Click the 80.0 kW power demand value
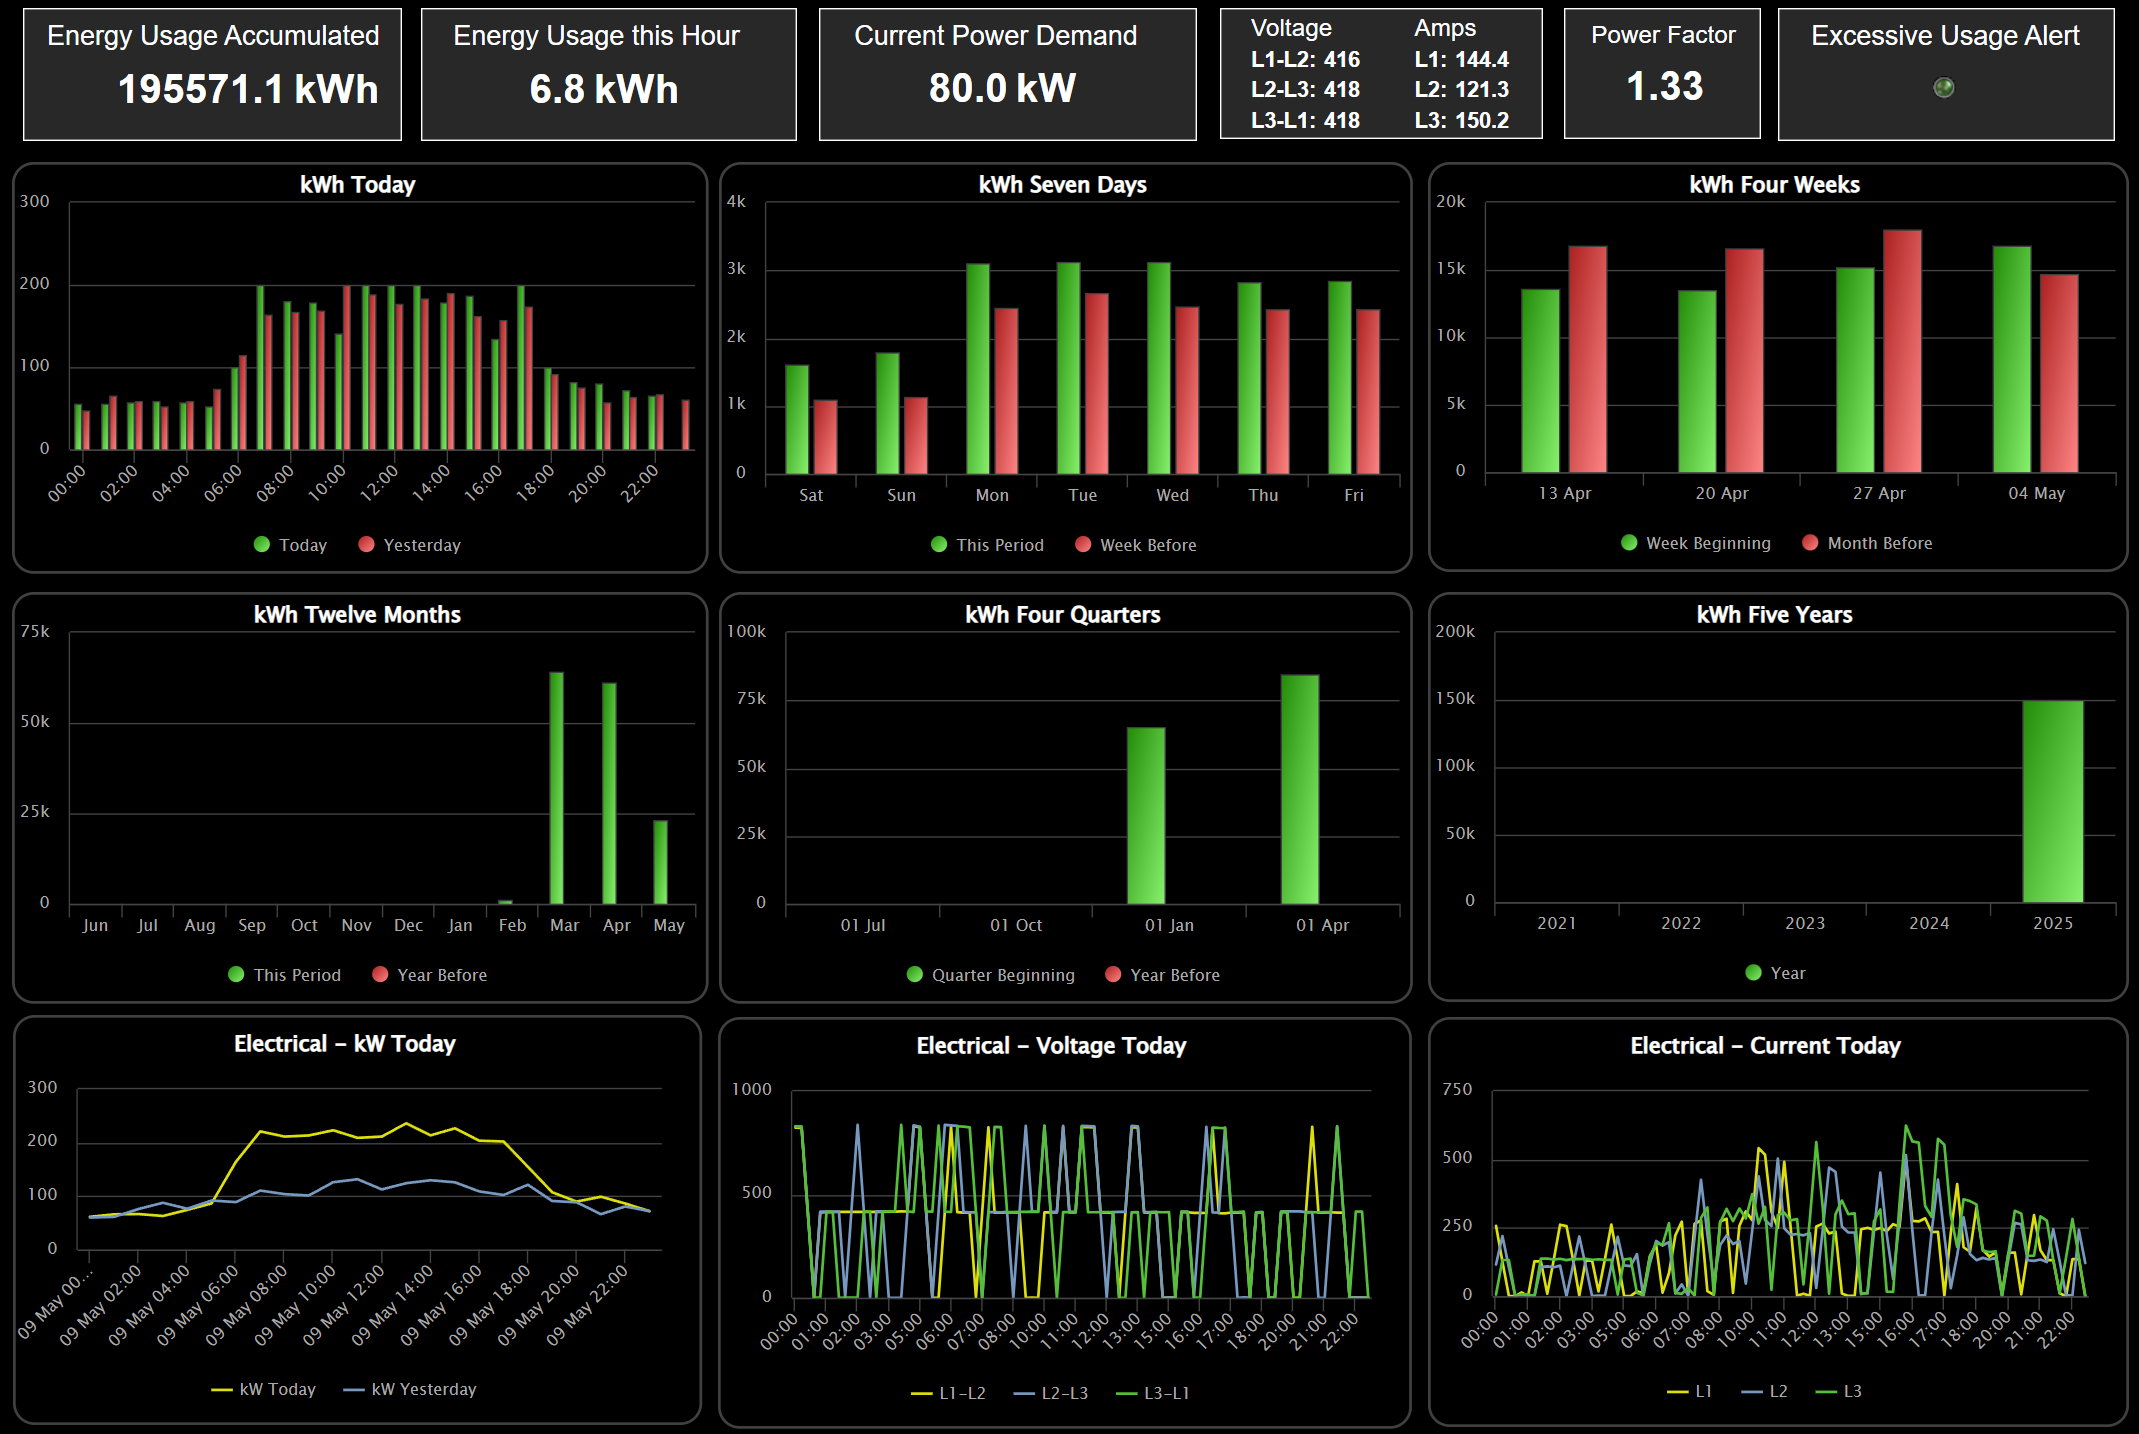This screenshot has width=2139, height=1434. (1002, 88)
